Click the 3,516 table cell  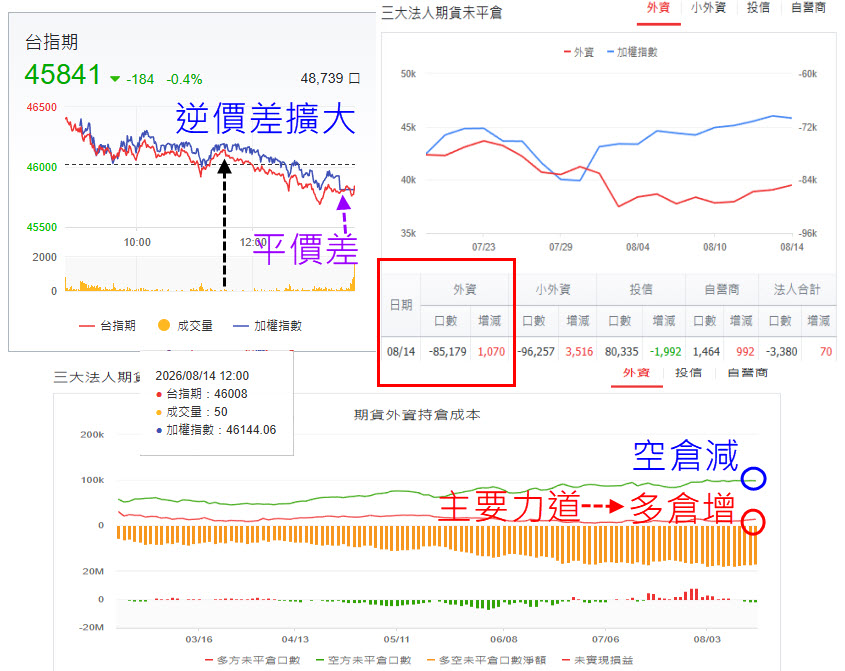pyautogui.click(x=579, y=352)
